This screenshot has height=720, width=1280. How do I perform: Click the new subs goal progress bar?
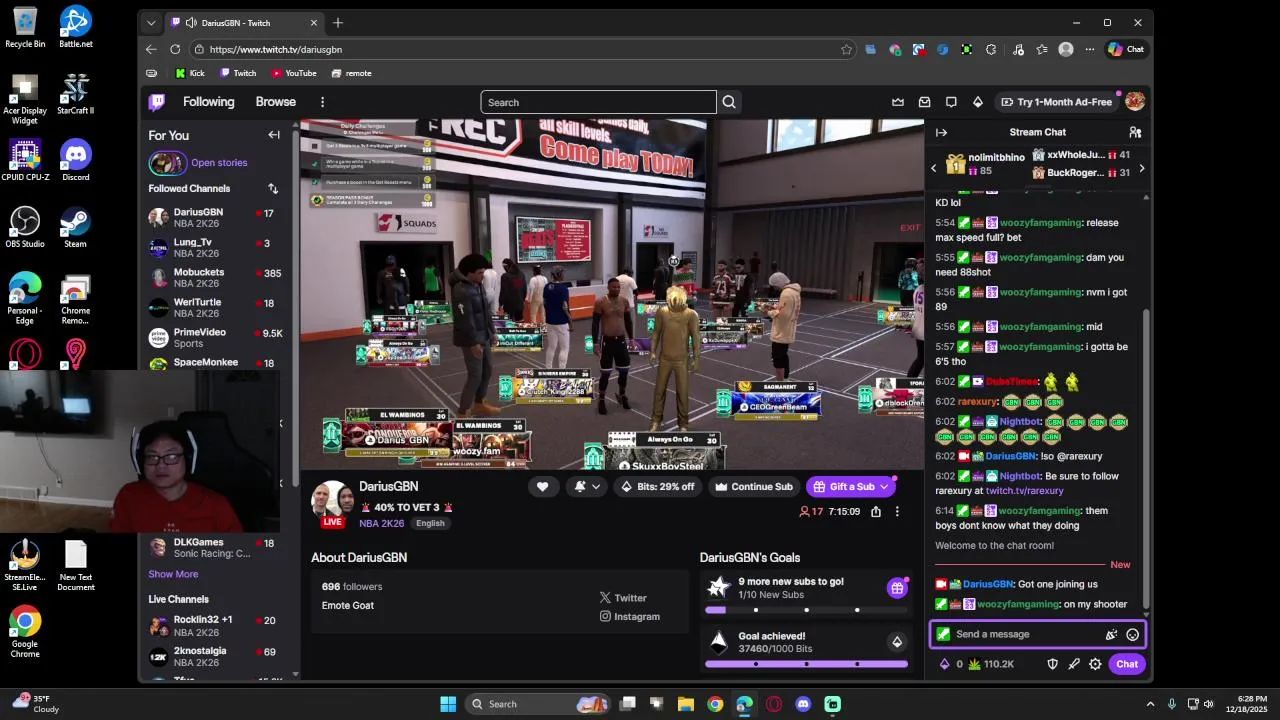pos(806,609)
